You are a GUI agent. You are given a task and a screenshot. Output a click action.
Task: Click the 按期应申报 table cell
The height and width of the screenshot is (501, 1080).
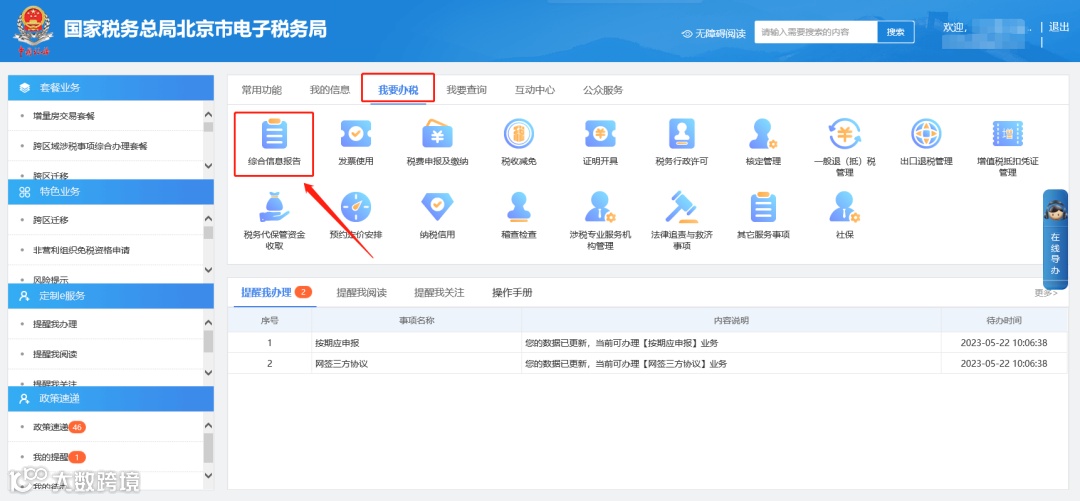[417, 342]
